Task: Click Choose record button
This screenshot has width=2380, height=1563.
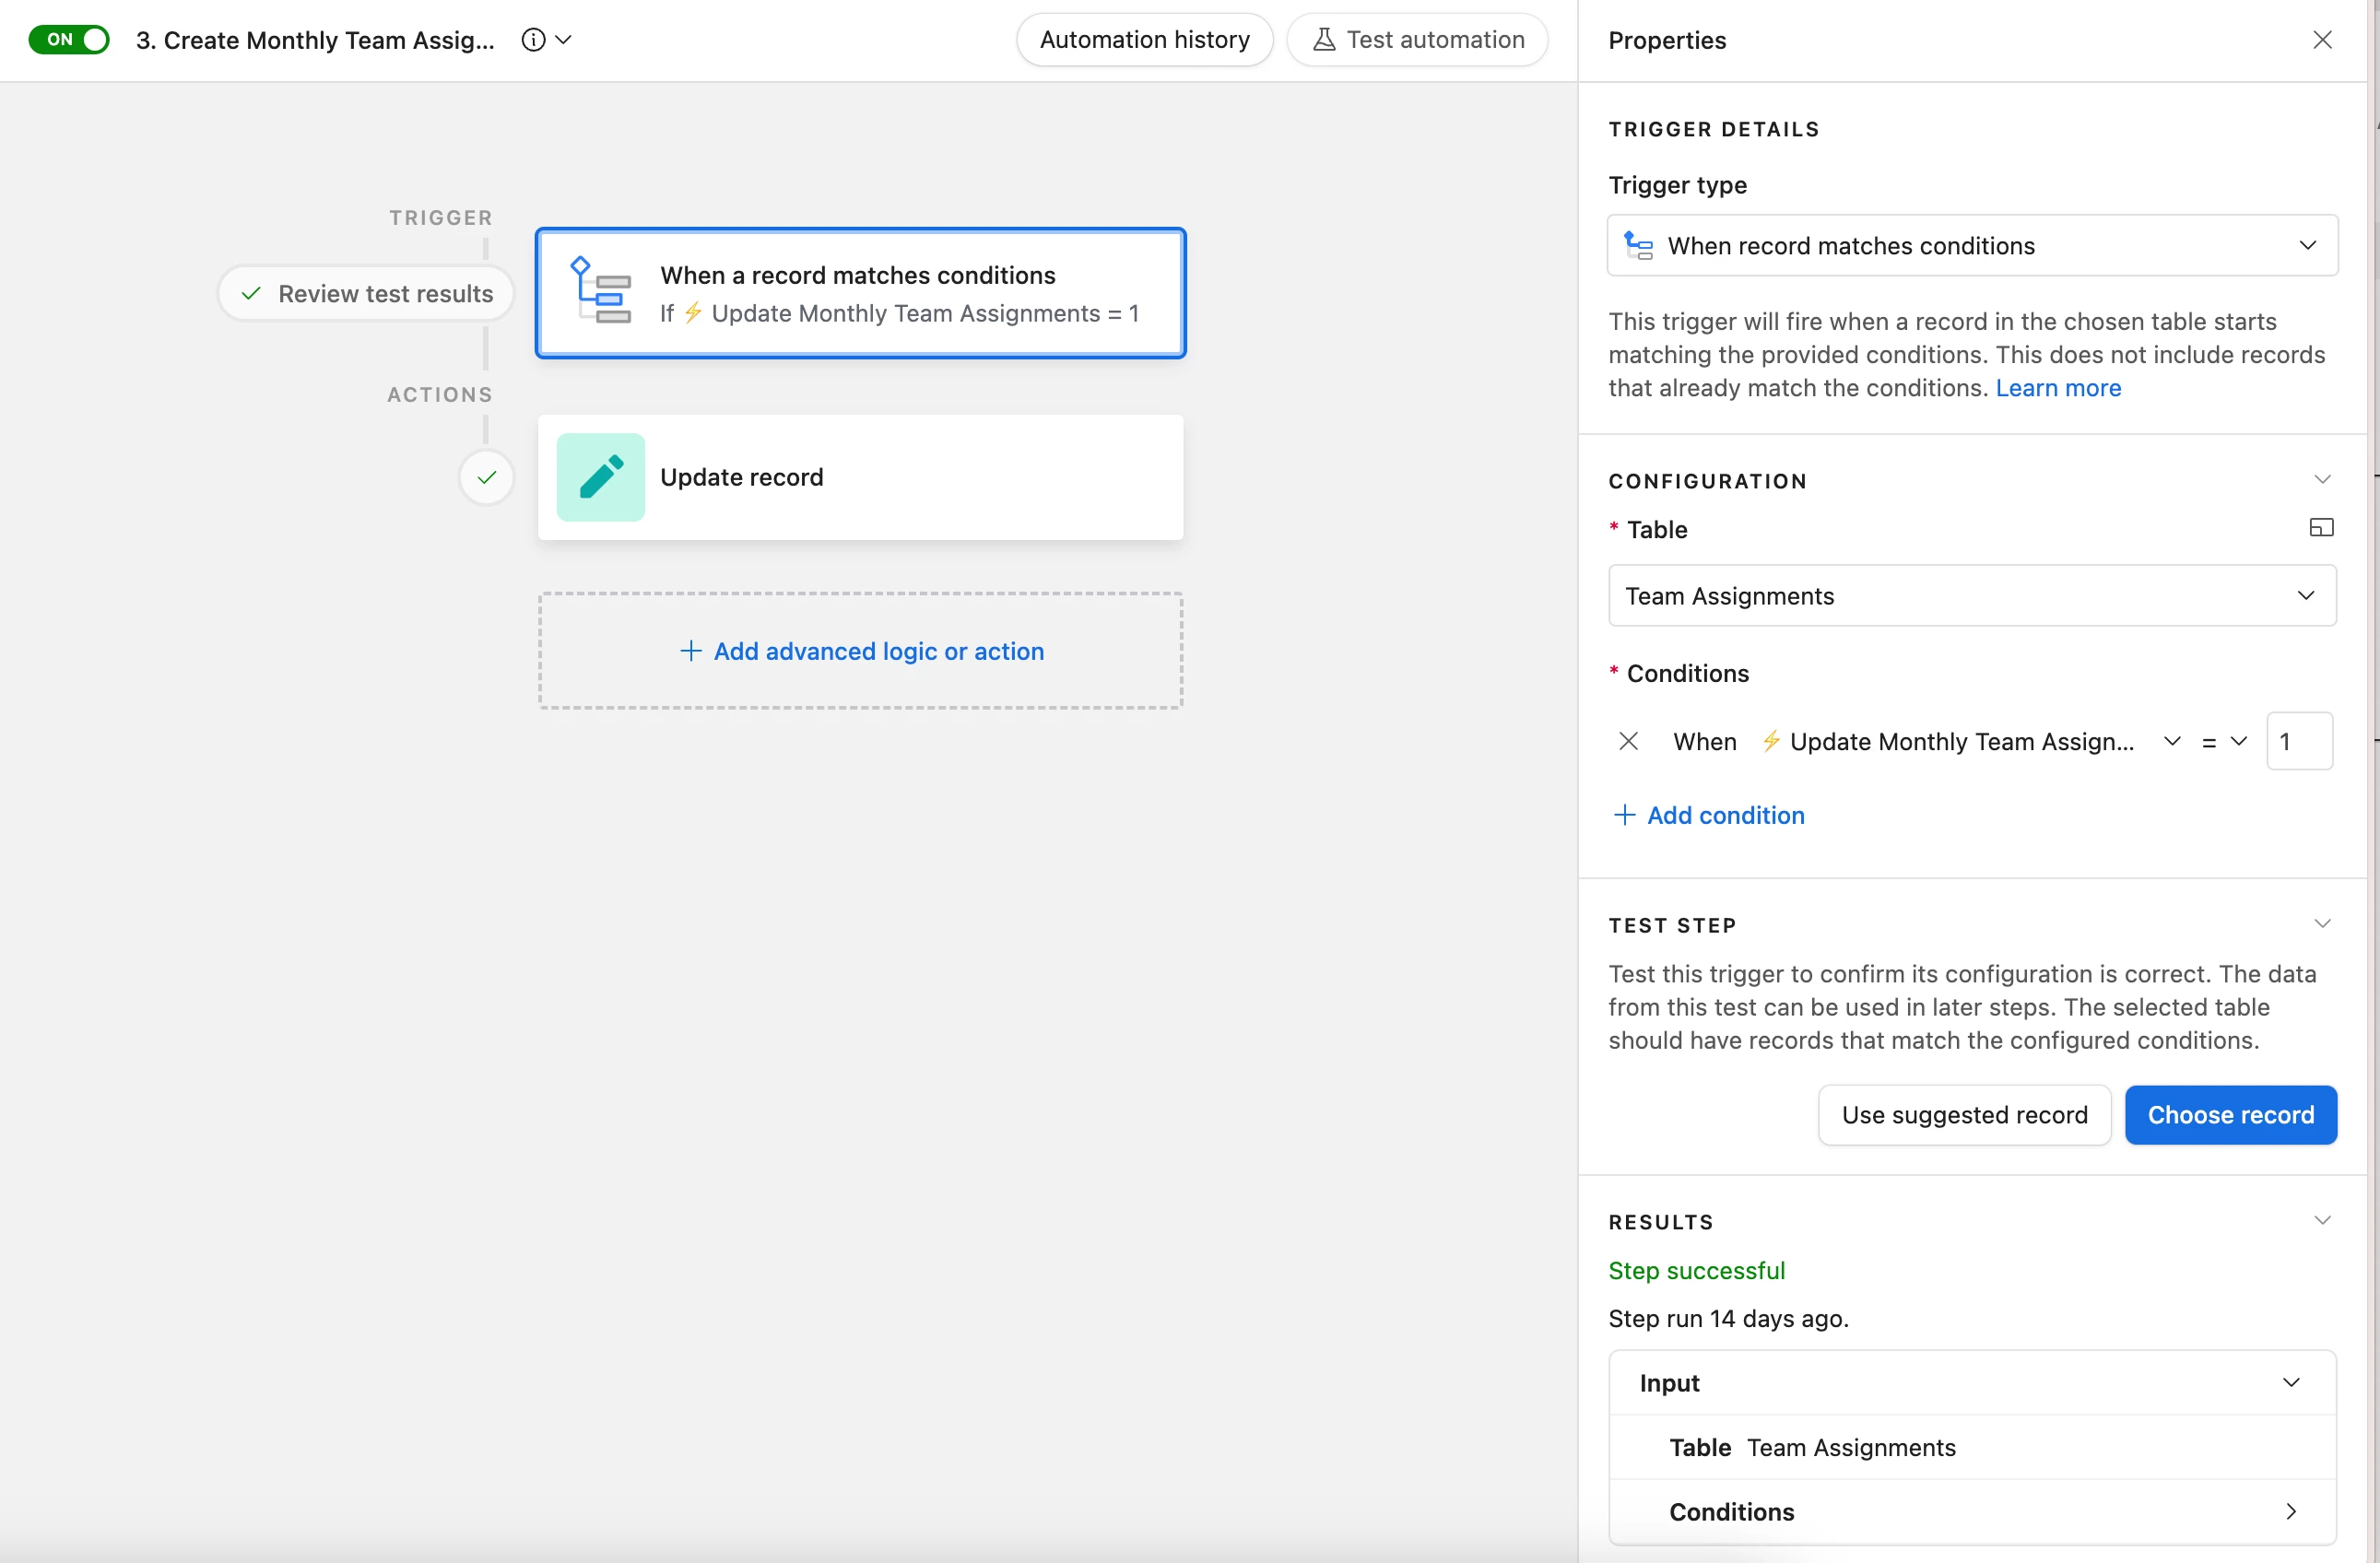Action: click(x=2230, y=1115)
